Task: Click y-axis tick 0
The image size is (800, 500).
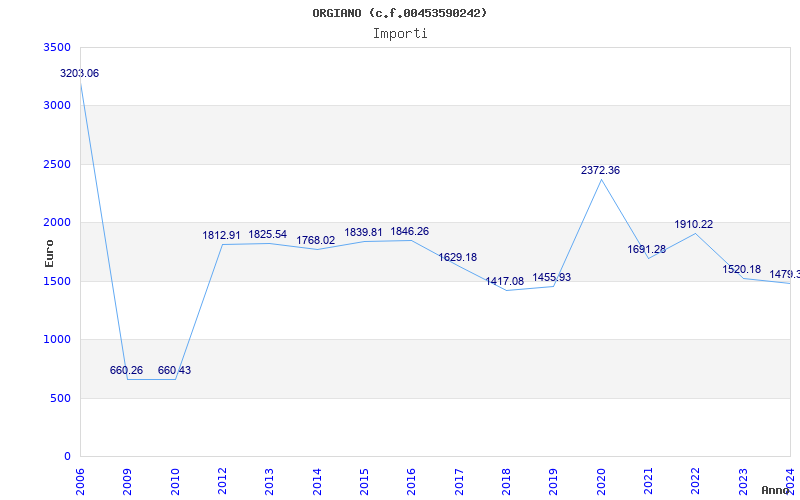Action: click(x=67, y=457)
